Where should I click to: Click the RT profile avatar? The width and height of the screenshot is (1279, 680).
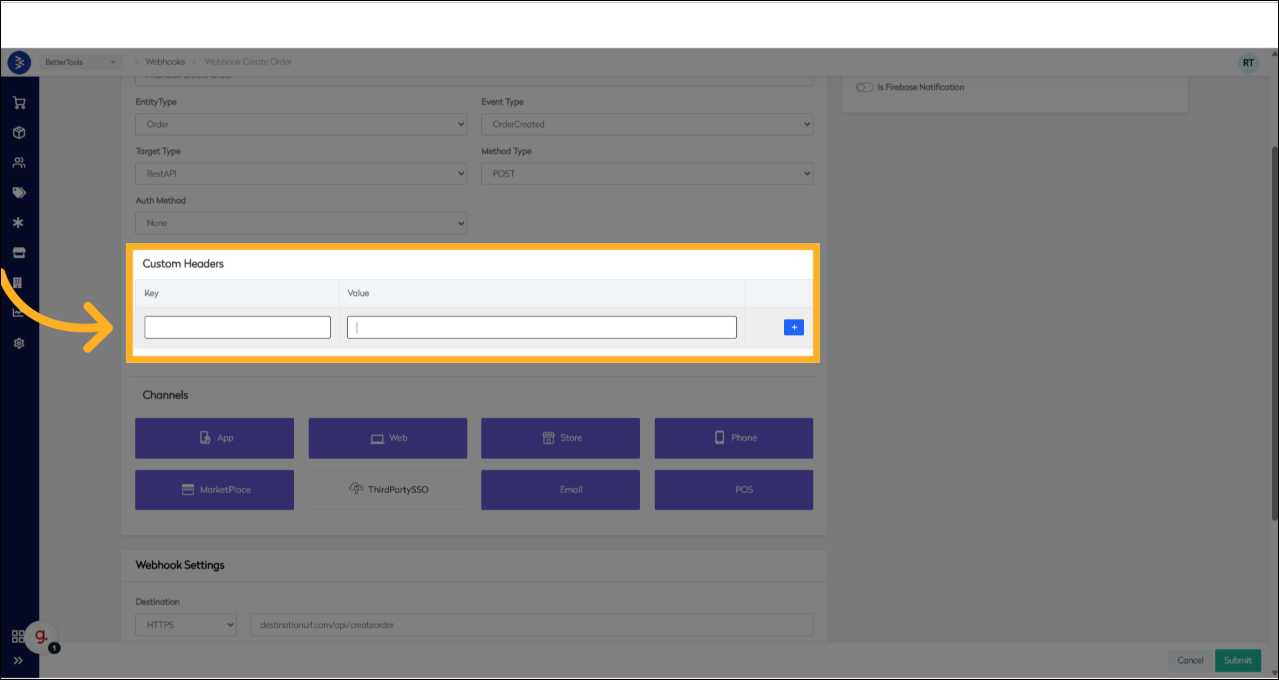click(1247, 62)
